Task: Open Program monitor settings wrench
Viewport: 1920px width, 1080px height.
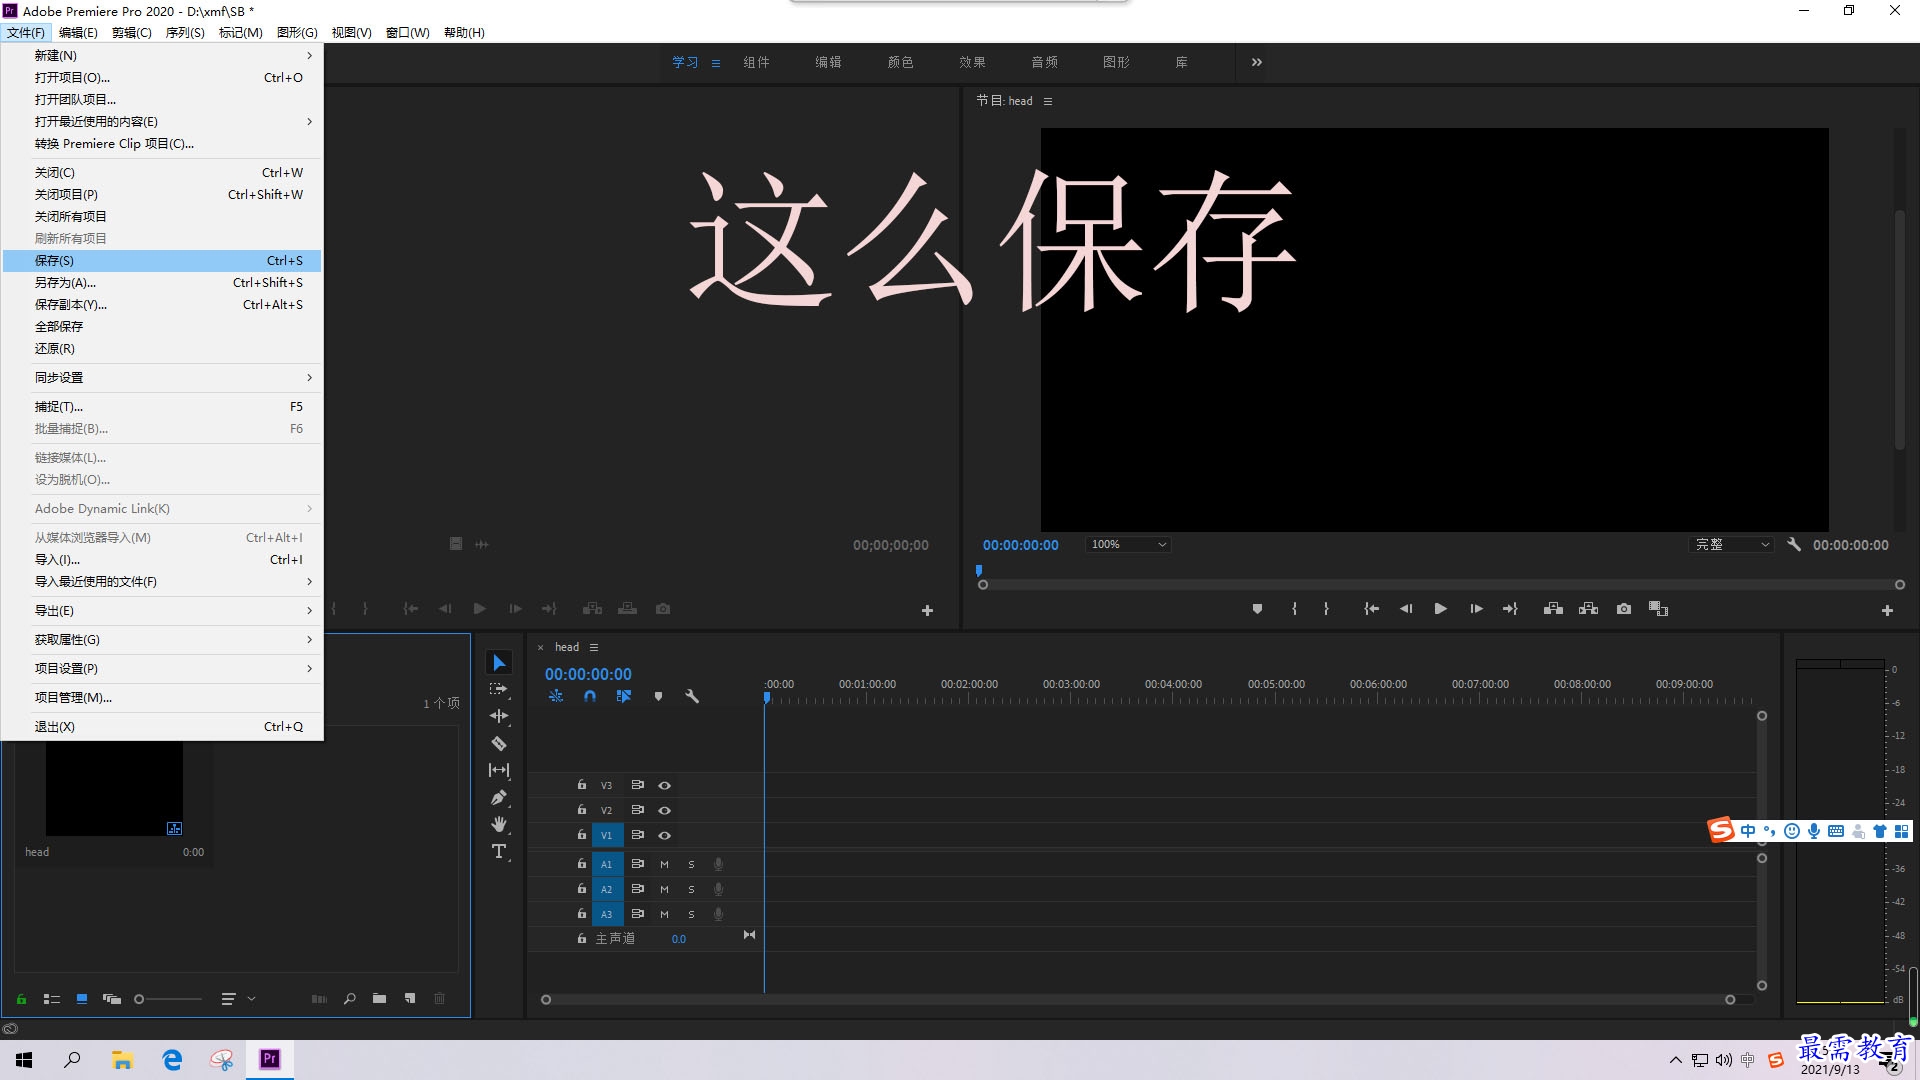Action: [x=1794, y=544]
